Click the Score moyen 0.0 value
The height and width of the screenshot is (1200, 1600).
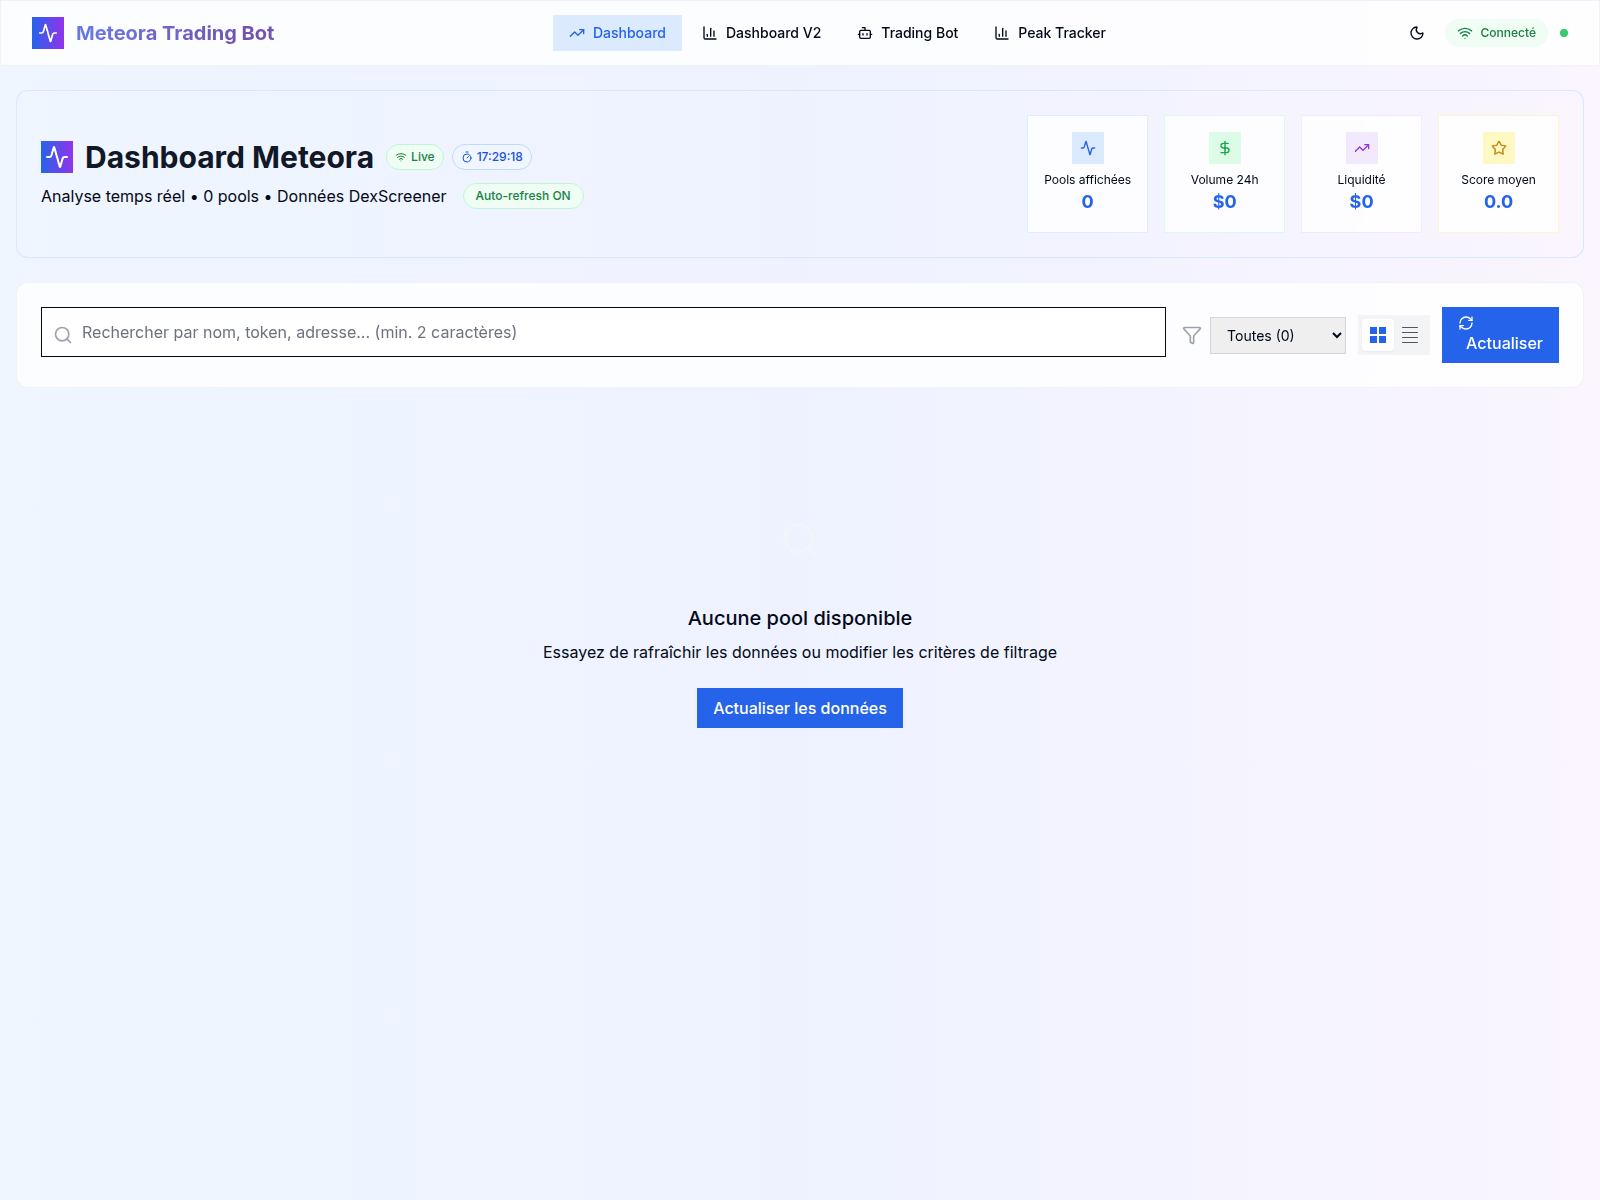(1499, 202)
